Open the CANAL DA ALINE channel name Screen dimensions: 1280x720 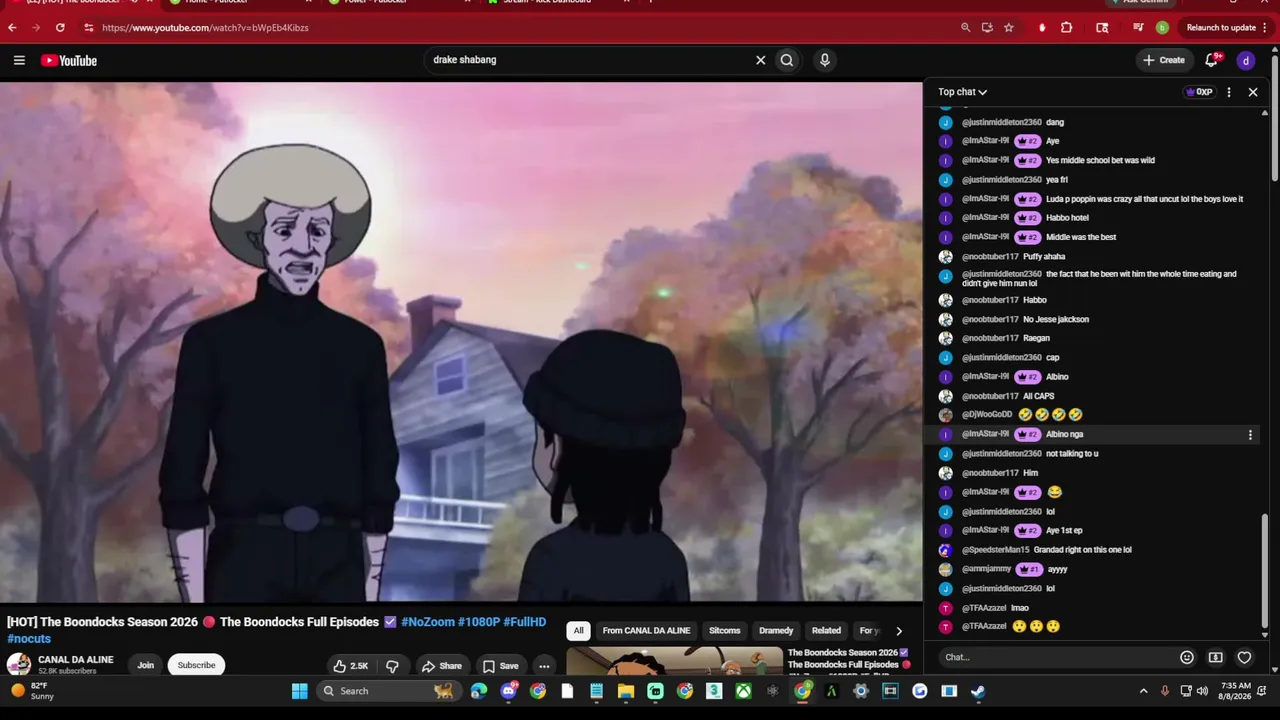[x=76, y=660]
